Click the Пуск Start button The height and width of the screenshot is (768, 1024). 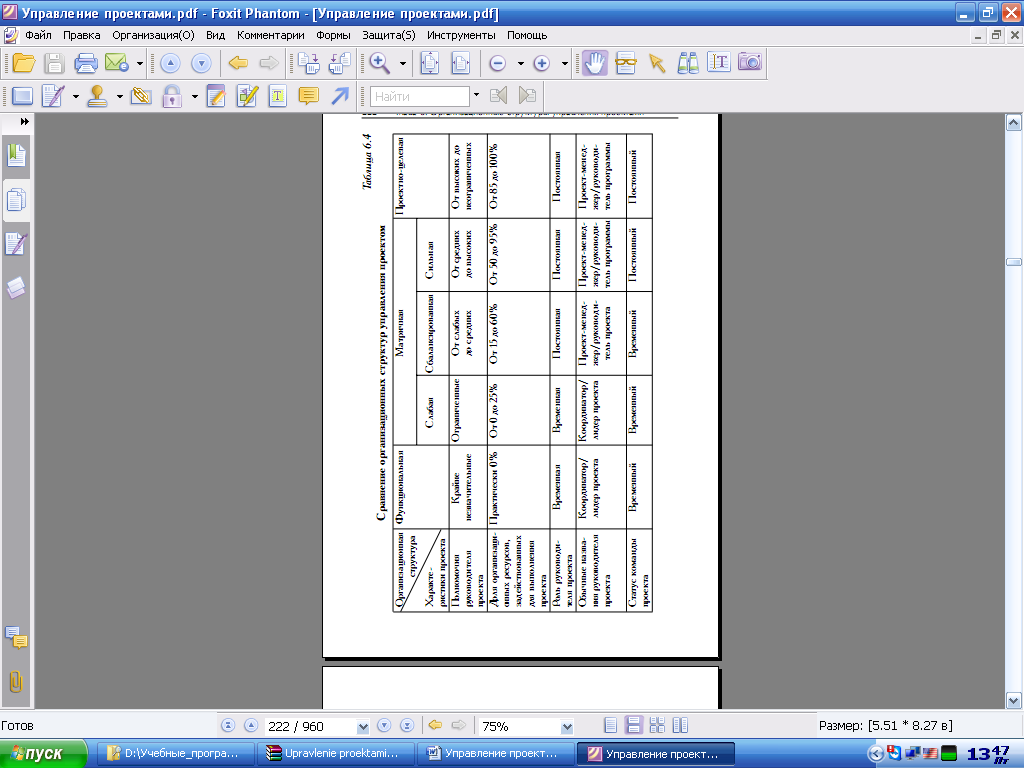pos(43,754)
